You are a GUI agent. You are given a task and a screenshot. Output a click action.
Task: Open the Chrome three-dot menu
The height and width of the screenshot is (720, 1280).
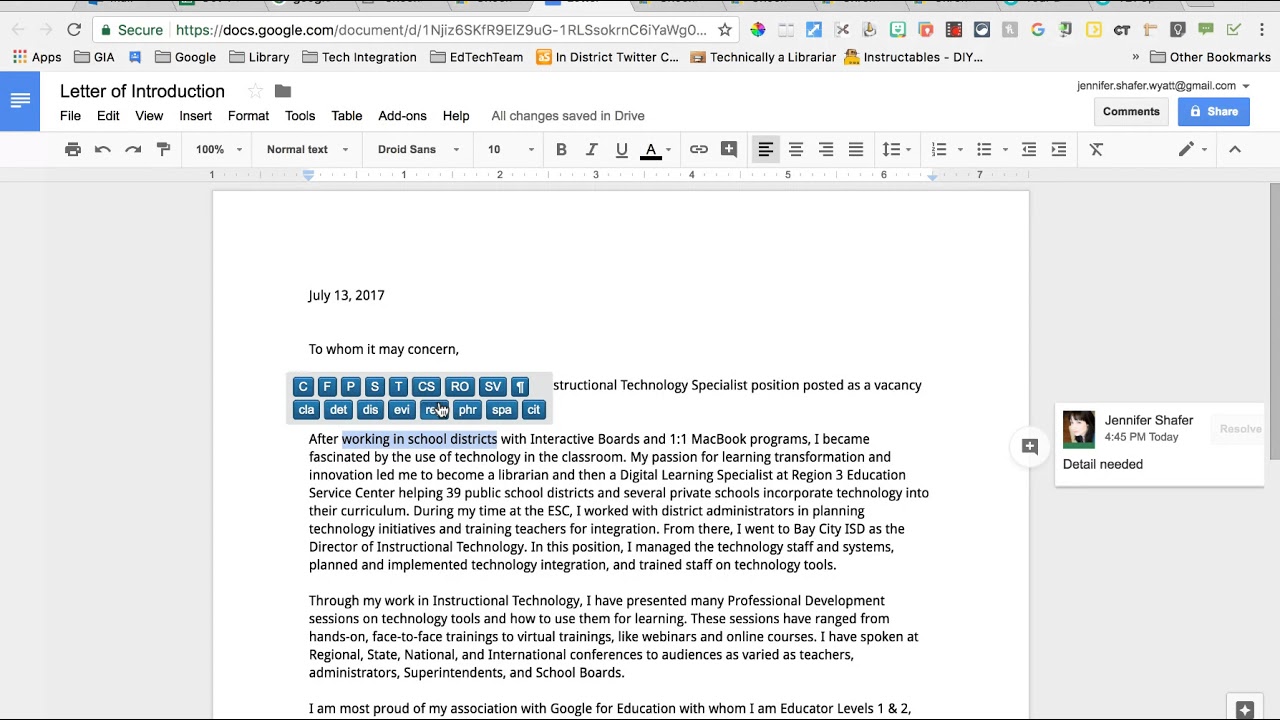1261,30
